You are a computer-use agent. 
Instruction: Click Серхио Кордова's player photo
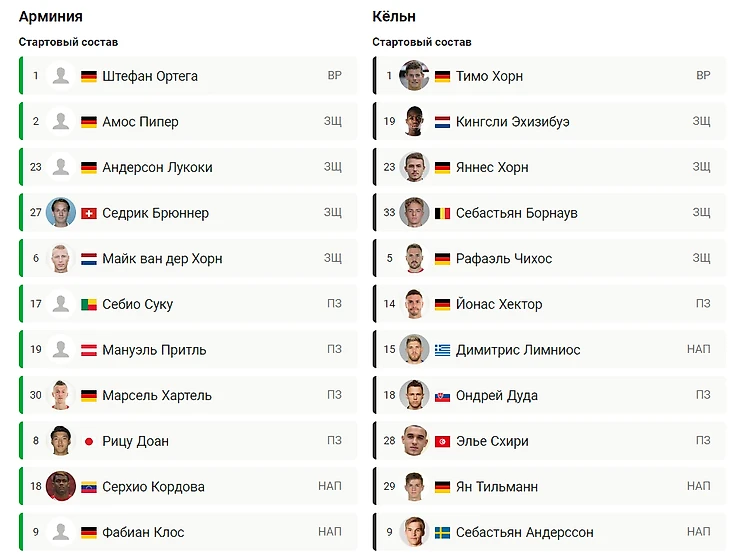[x=61, y=486]
